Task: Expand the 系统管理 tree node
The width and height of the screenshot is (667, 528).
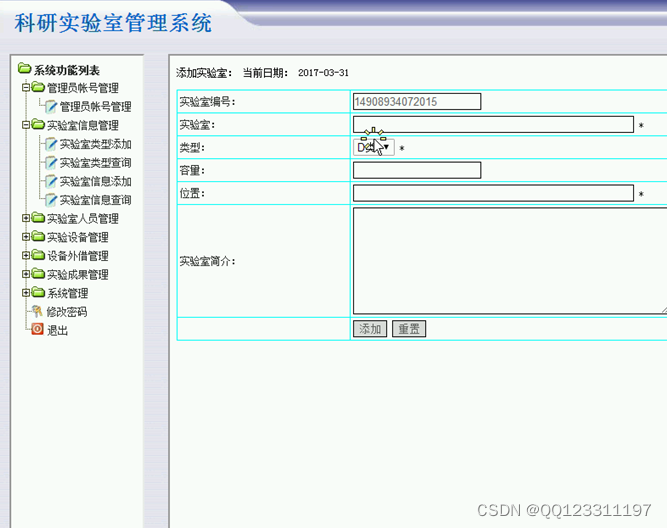Action: [26, 293]
